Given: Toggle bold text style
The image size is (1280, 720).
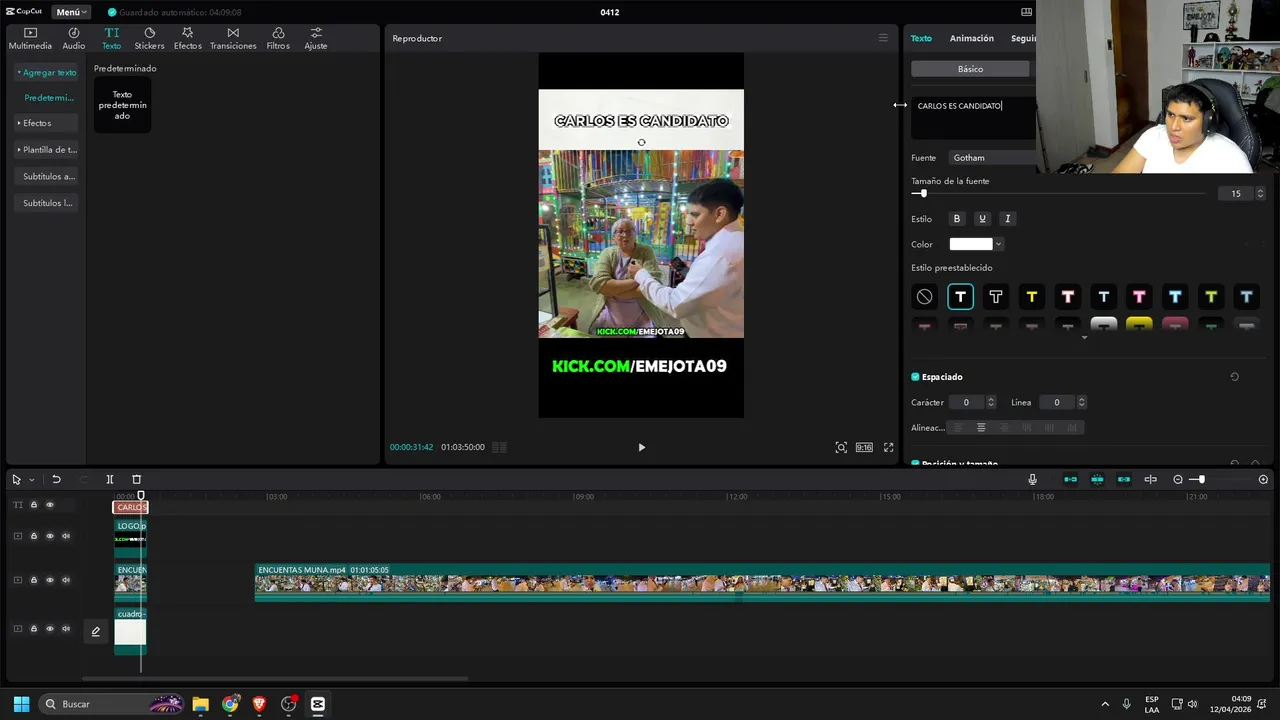Looking at the screenshot, I should (x=956, y=219).
